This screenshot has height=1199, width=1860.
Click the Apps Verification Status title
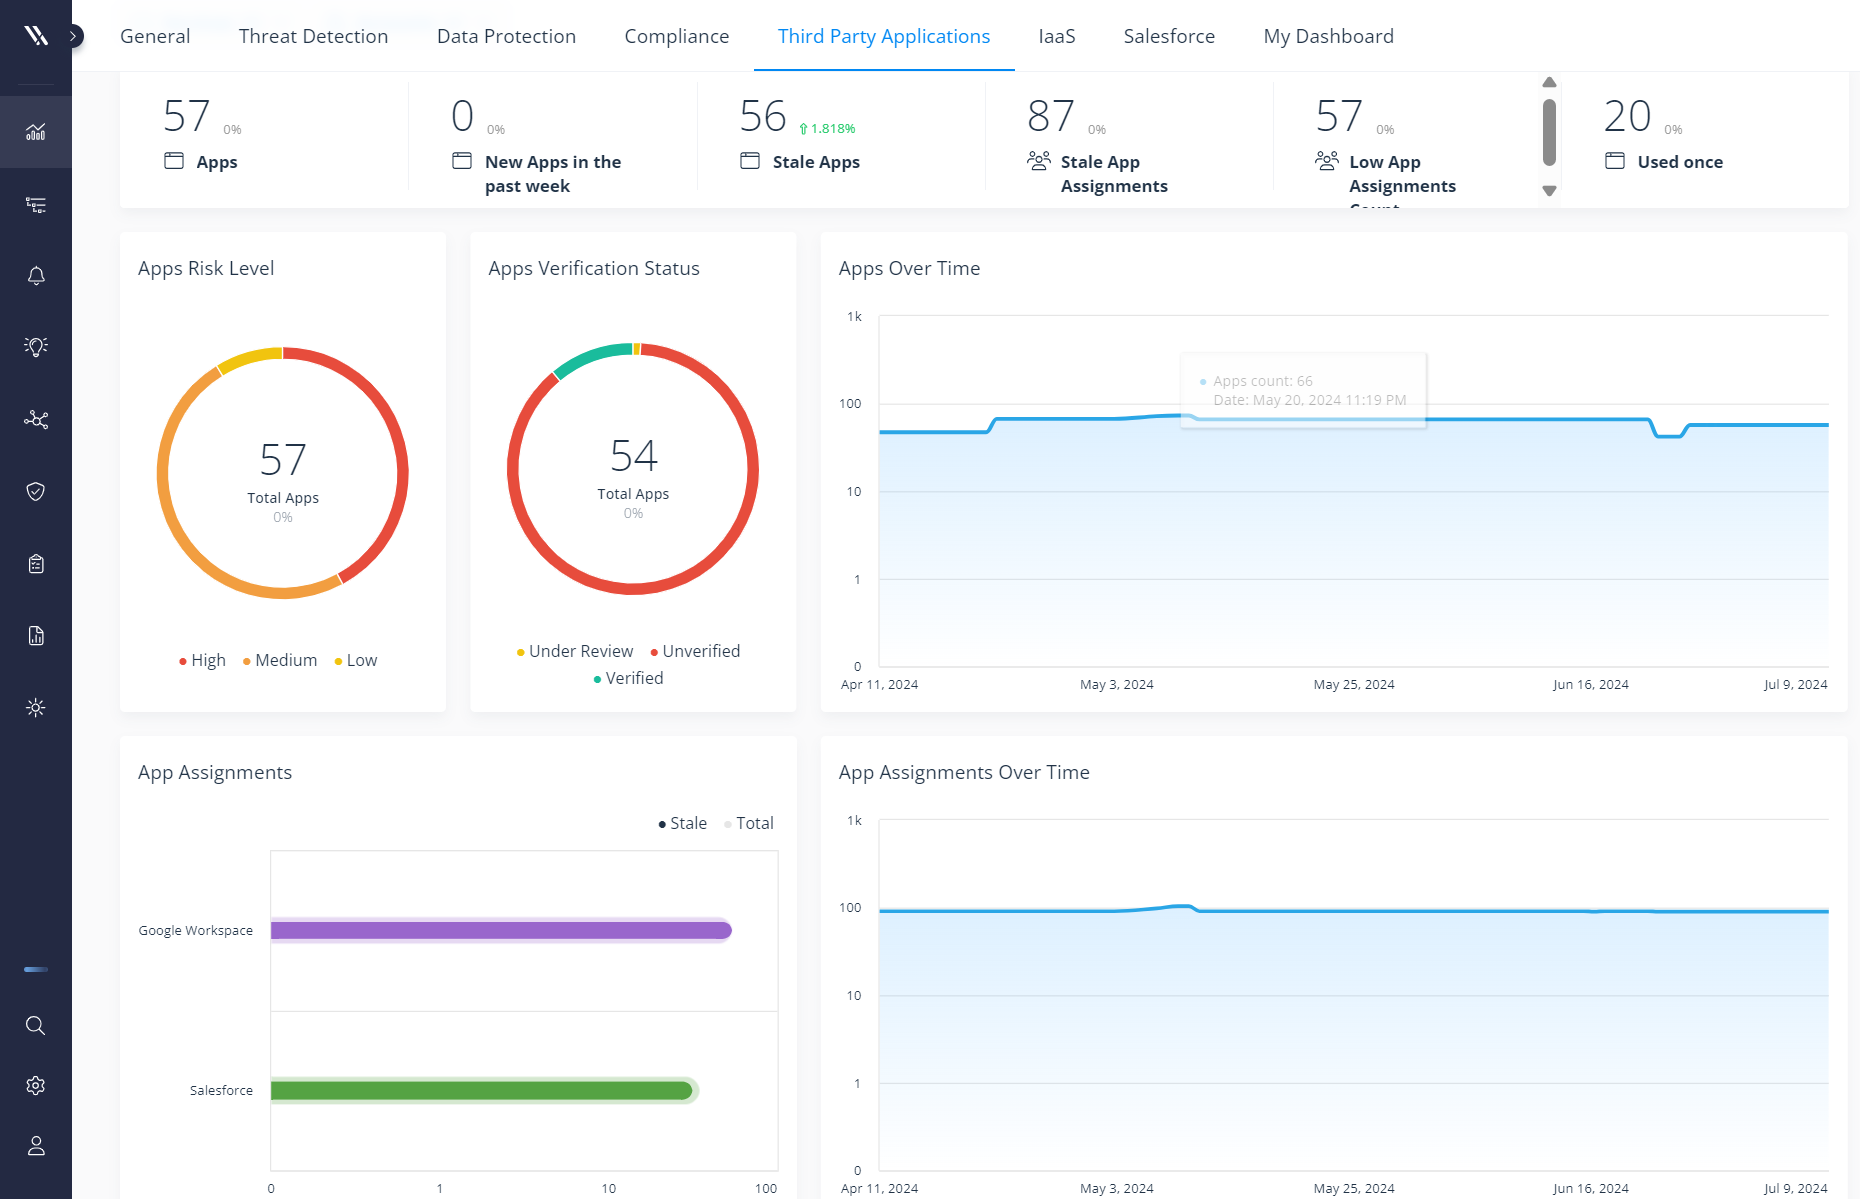594,268
